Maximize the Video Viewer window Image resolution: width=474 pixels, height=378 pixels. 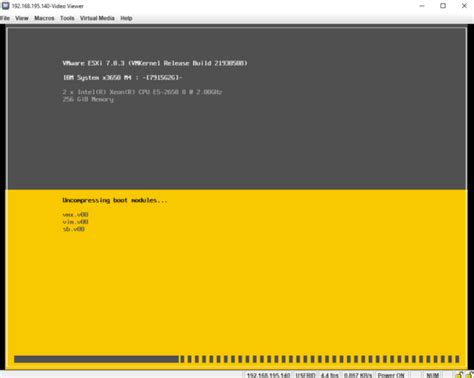tap(443, 6)
